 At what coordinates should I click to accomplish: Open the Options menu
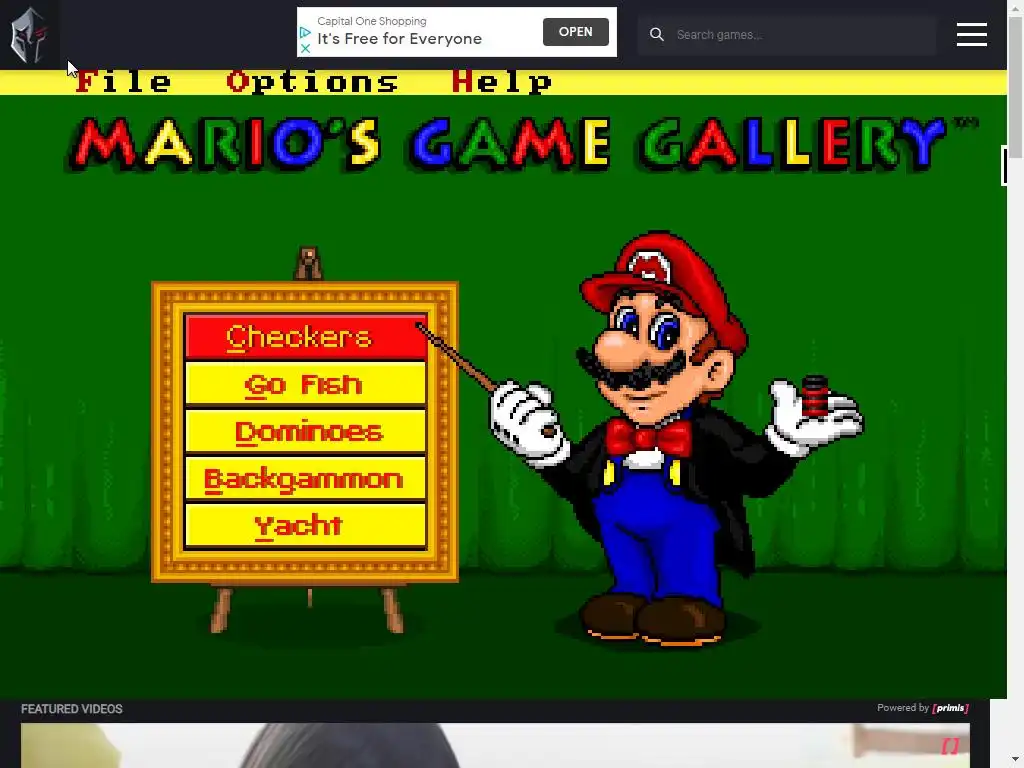(x=312, y=82)
